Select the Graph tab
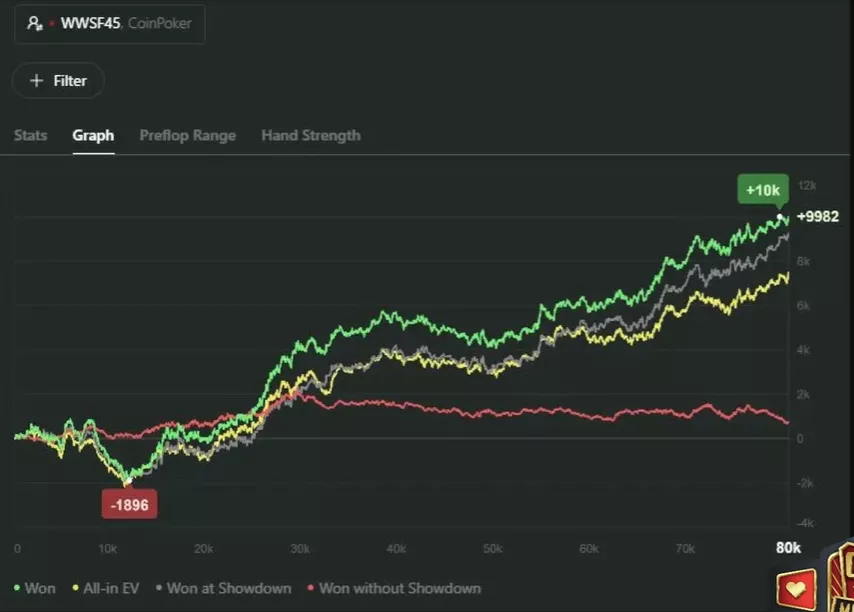The height and width of the screenshot is (612, 854). click(x=93, y=136)
